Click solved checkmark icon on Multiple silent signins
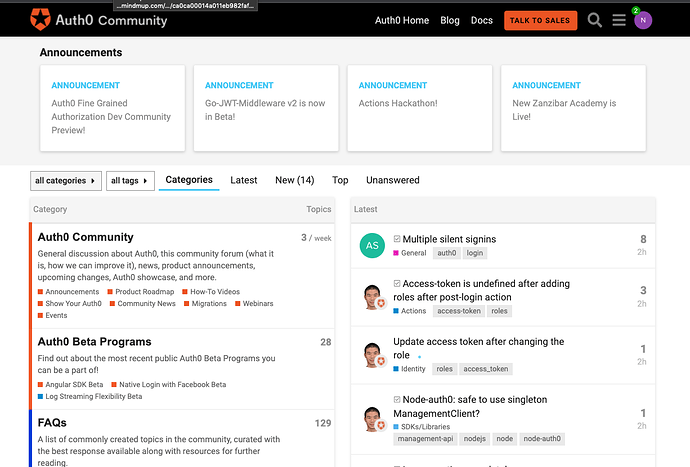The image size is (690, 467). [x=397, y=239]
